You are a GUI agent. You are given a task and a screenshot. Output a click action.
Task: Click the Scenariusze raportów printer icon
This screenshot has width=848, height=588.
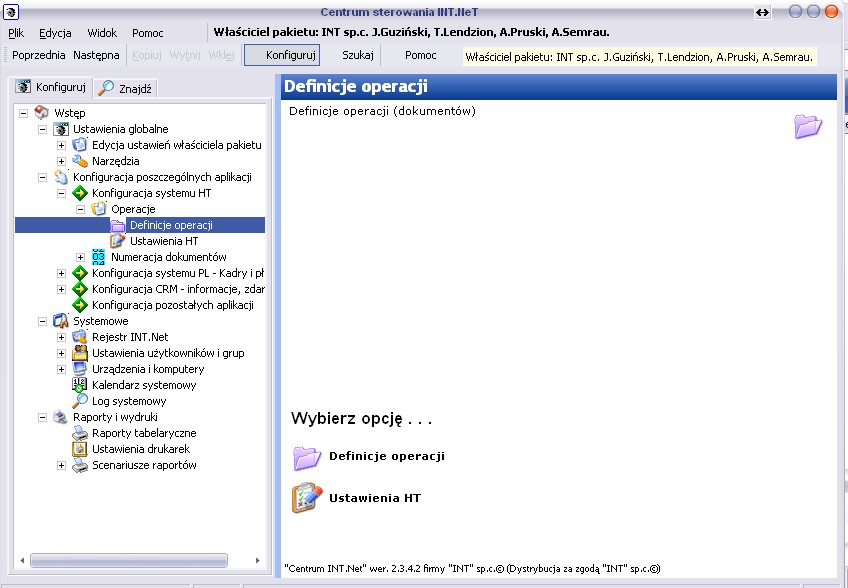80,465
